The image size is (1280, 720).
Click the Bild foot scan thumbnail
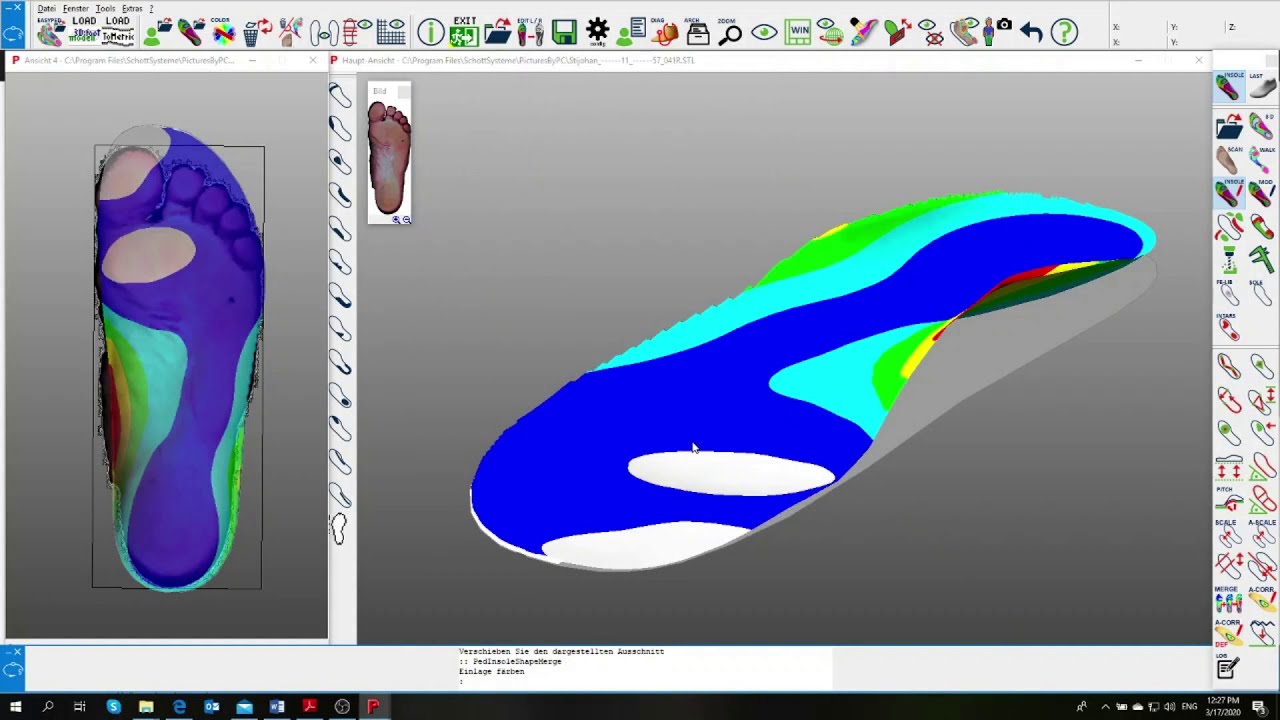tap(389, 157)
